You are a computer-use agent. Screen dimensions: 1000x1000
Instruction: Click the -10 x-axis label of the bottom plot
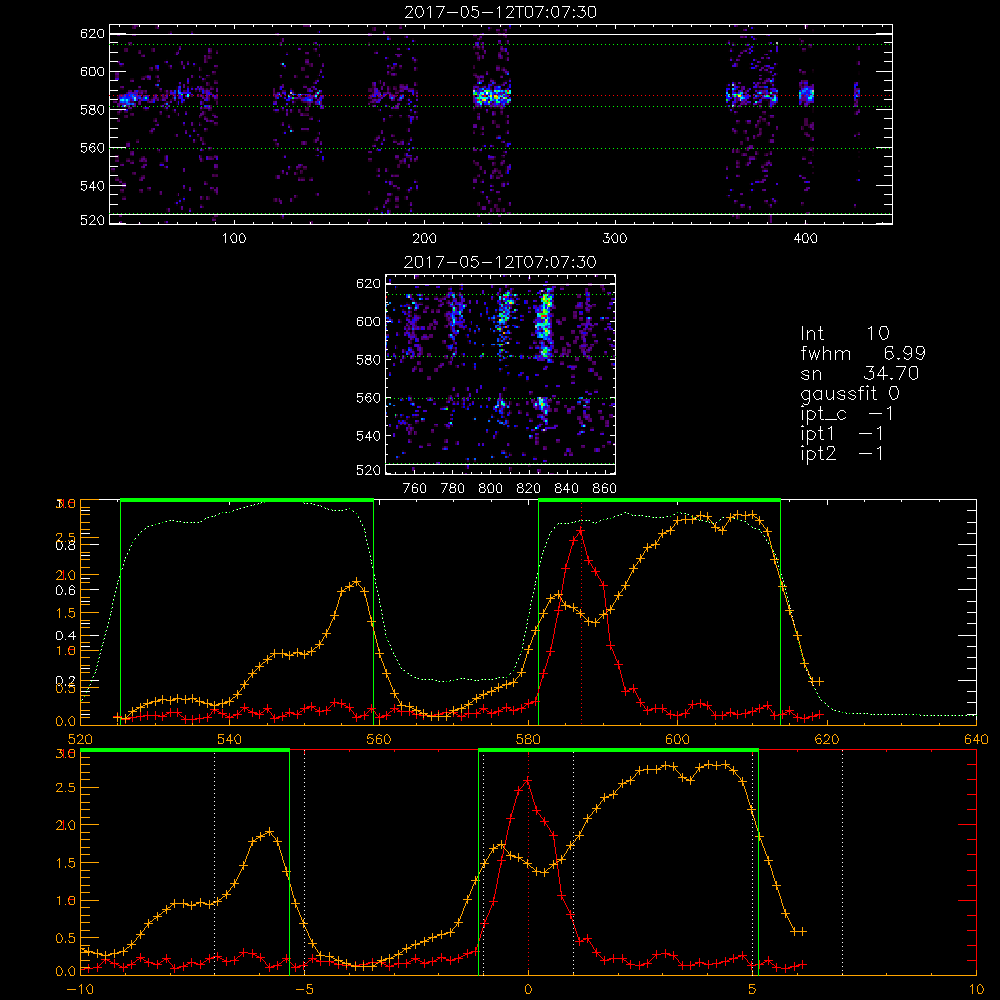(80, 990)
